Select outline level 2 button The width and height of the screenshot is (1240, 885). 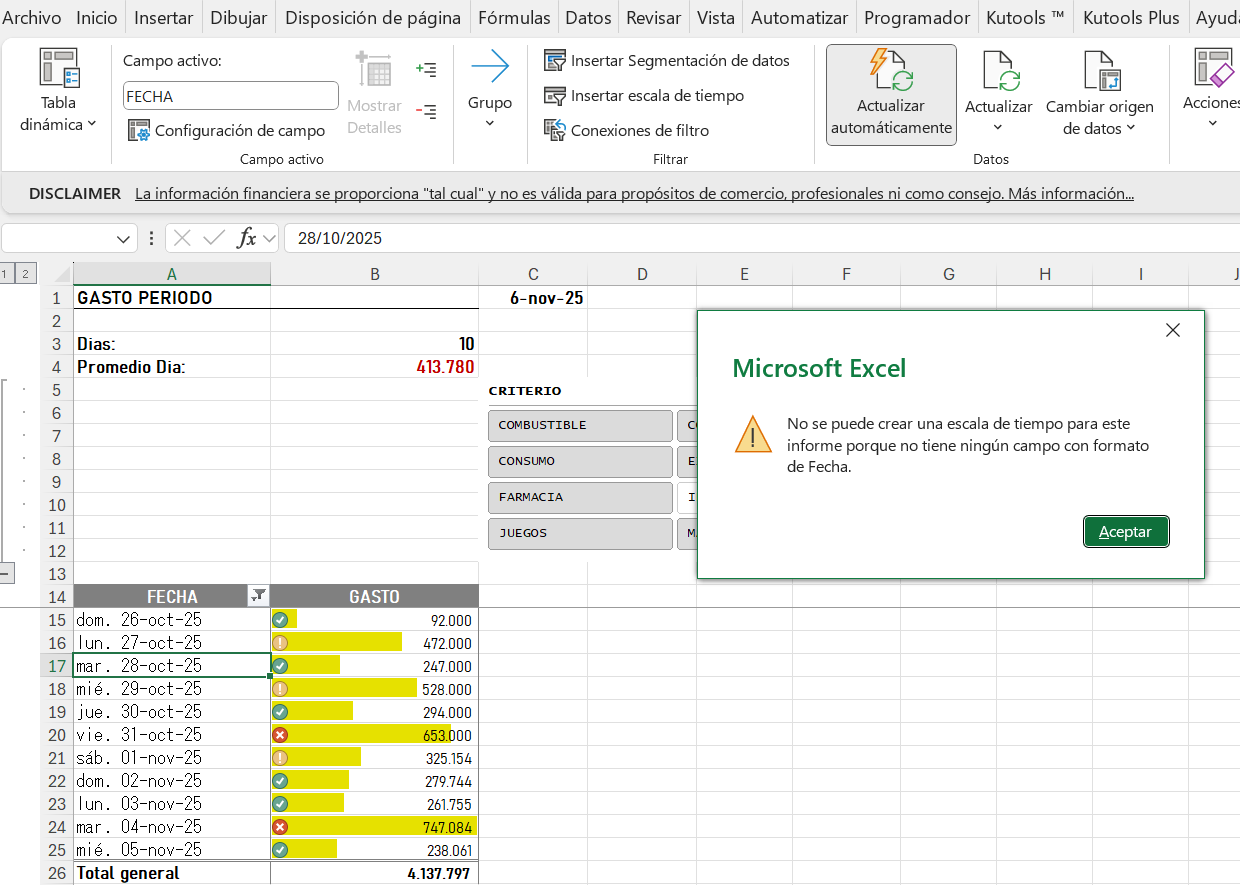tap(25, 274)
